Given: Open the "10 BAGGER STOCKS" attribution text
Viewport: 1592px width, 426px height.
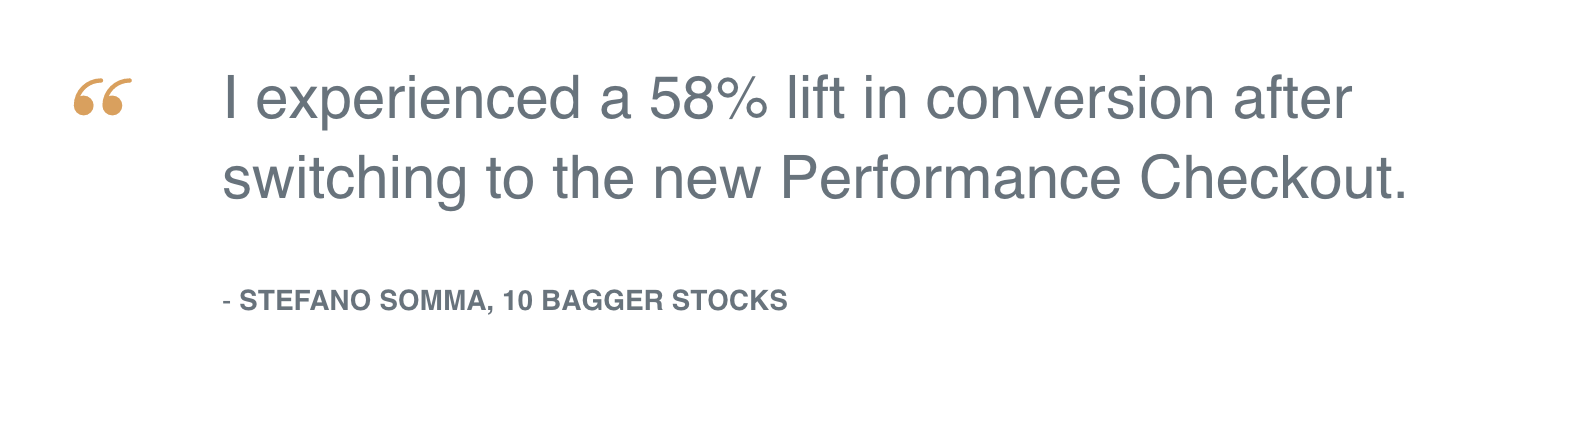Looking at the screenshot, I should [645, 301].
